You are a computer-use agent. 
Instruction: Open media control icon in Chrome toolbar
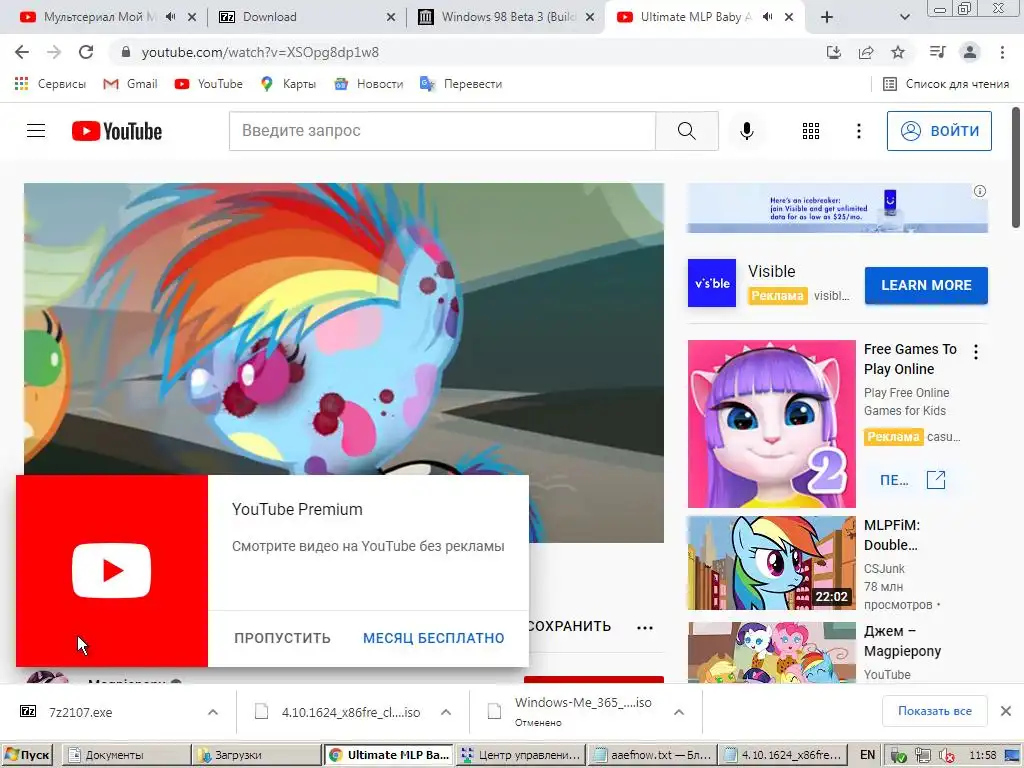point(937,52)
